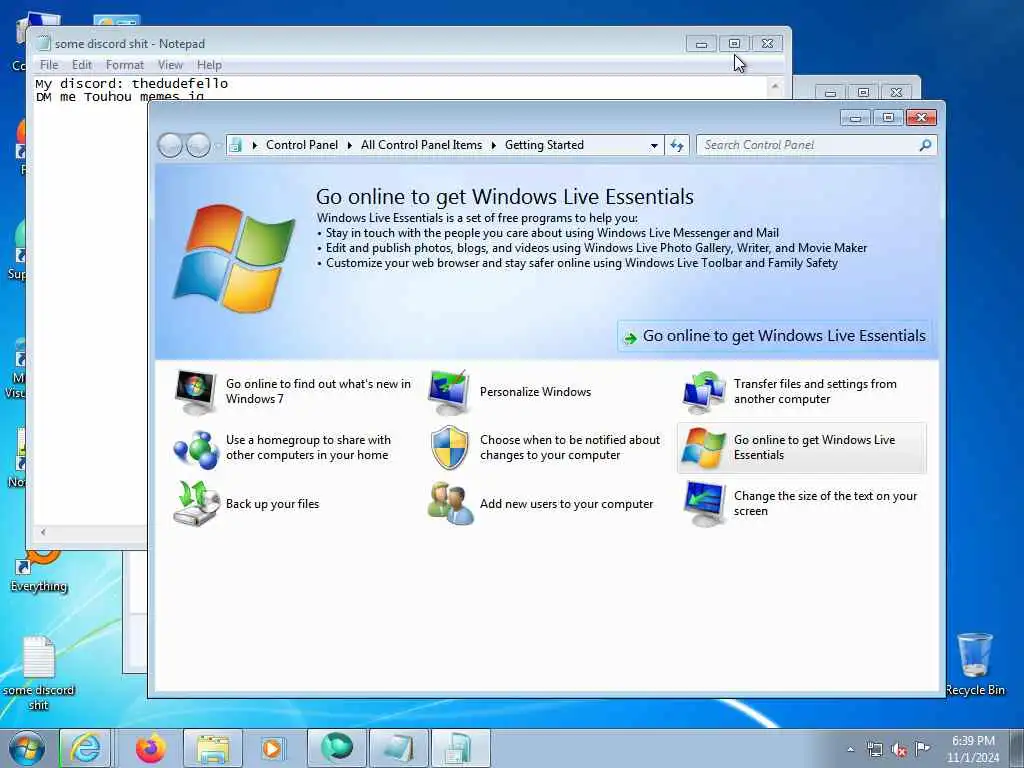This screenshot has width=1024, height=768.
Task: Click 'Back up your files' text link
Action: [272, 504]
